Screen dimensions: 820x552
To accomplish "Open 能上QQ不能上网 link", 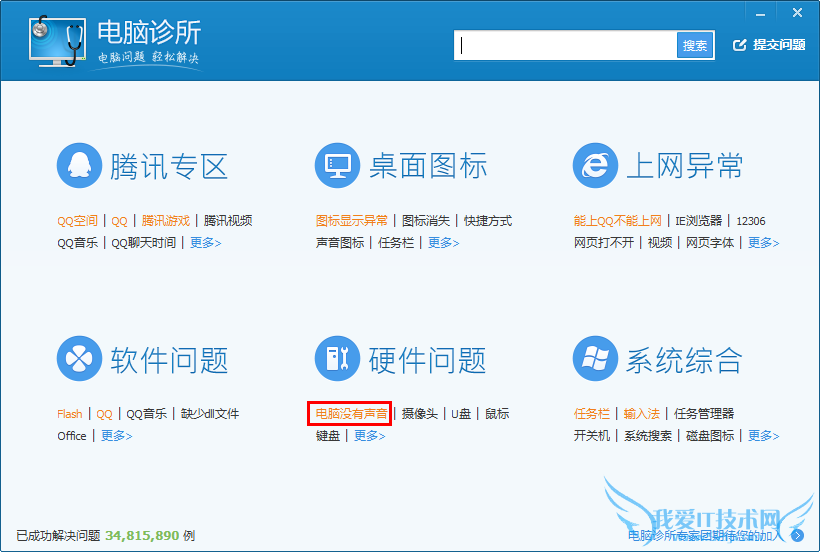I will point(618,221).
